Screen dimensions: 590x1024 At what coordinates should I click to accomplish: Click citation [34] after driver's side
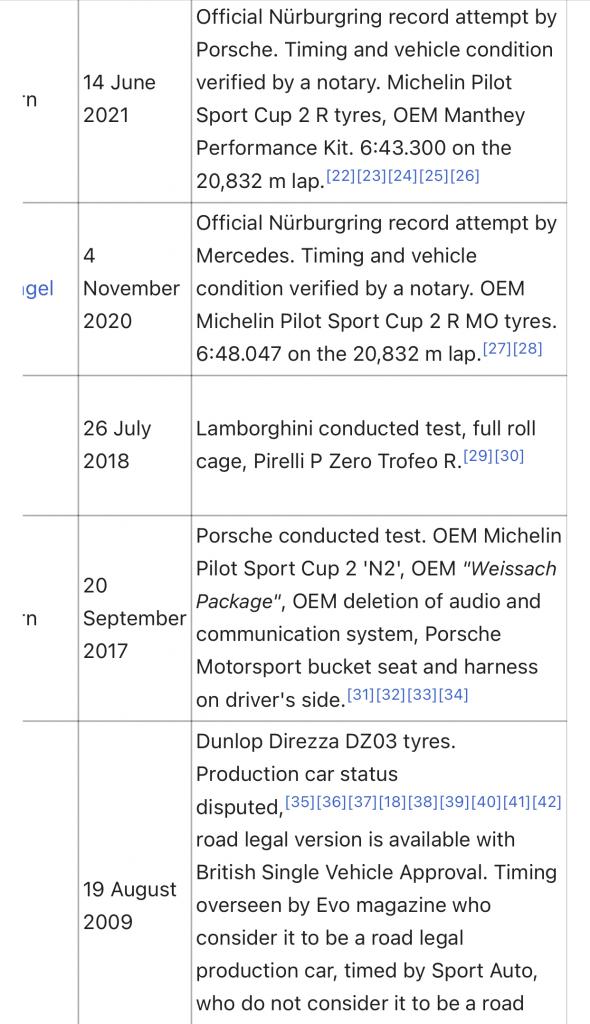(453, 695)
